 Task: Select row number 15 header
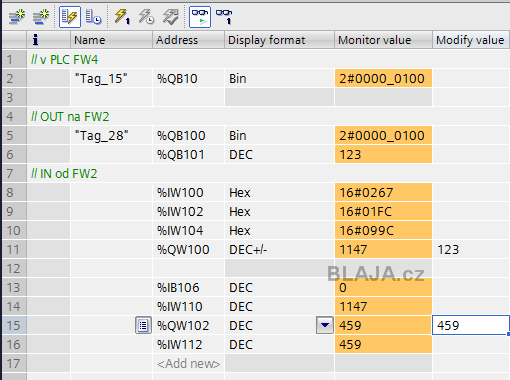coord(14,326)
